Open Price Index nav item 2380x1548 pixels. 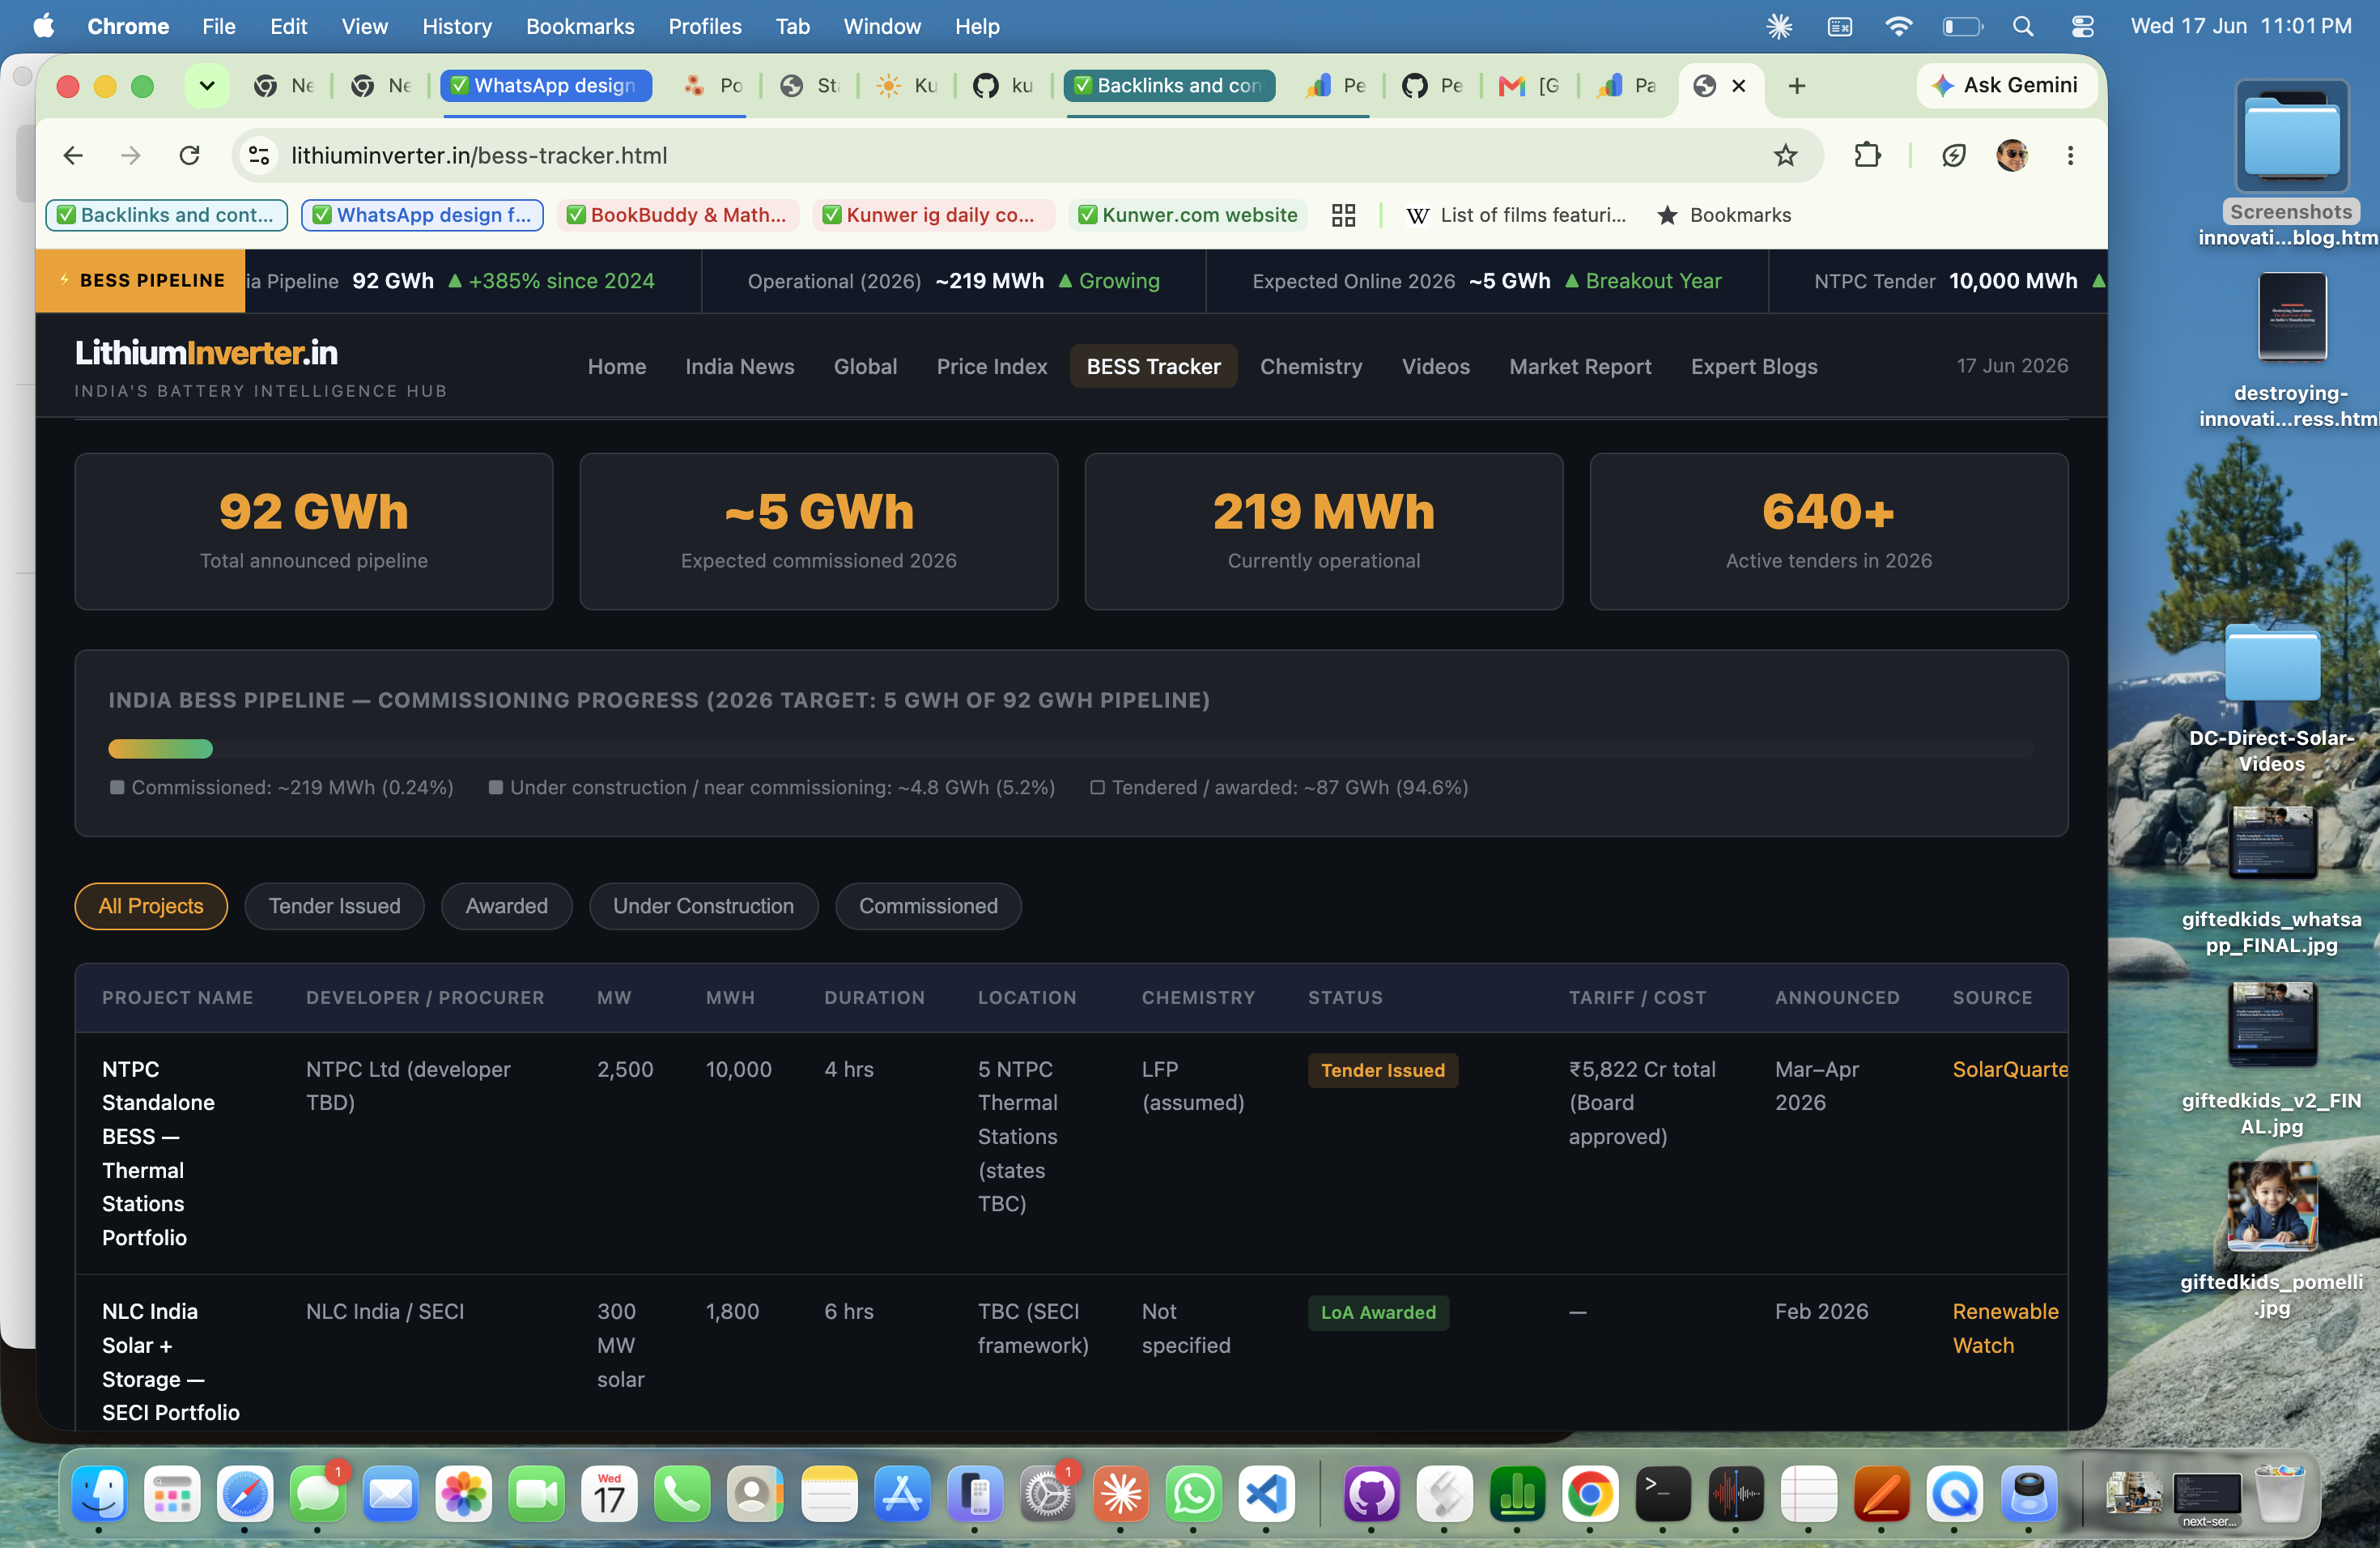991,366
